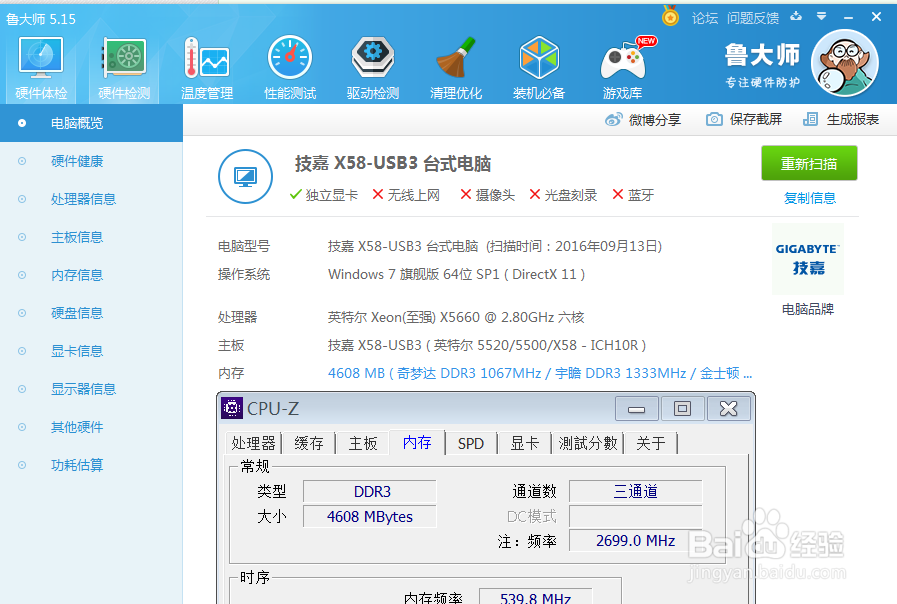
Task: Open 论坛 forum link
Action: point(705,18)
